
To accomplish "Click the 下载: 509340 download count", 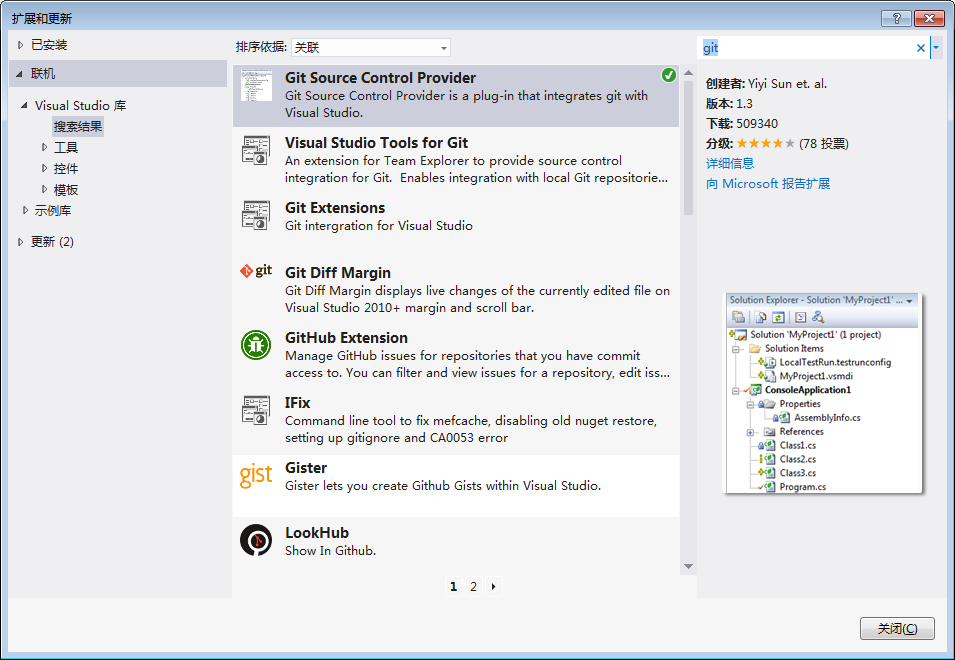I will tap(742, 124).
